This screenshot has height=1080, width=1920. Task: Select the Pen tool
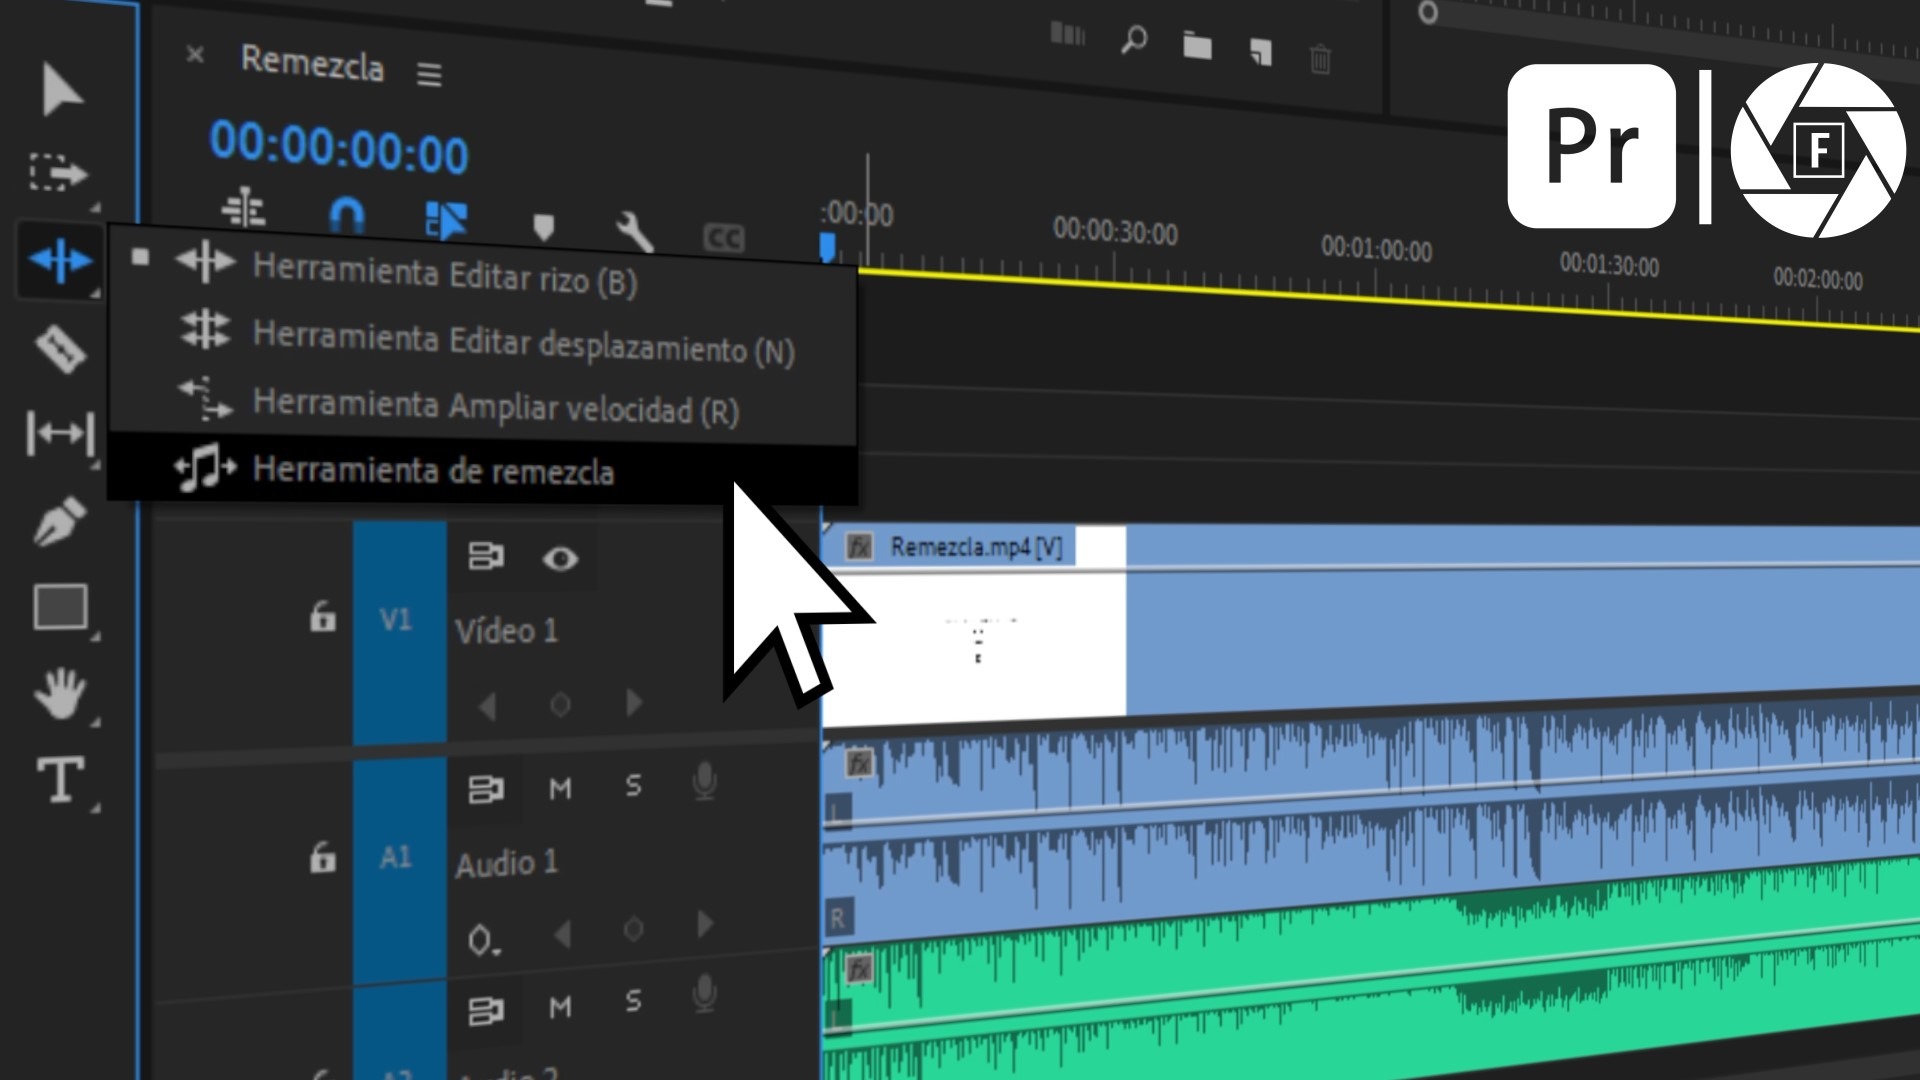pyautogui.click(x=60, y=520)
